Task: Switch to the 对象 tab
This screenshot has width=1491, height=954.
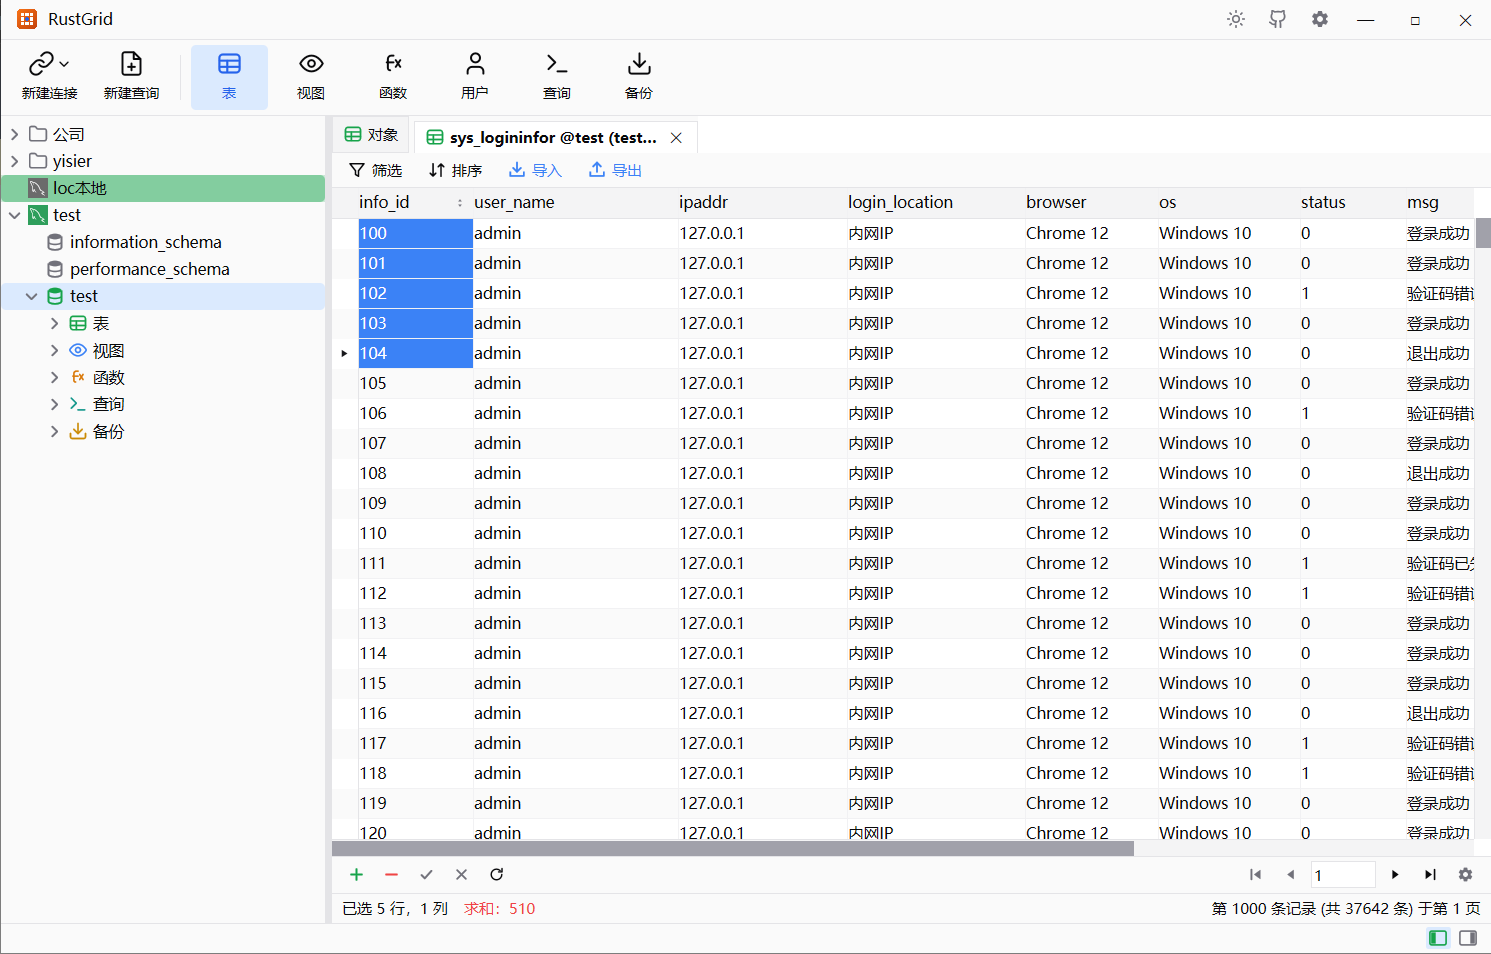Action: pyautogui.click(x=371, y=135)
